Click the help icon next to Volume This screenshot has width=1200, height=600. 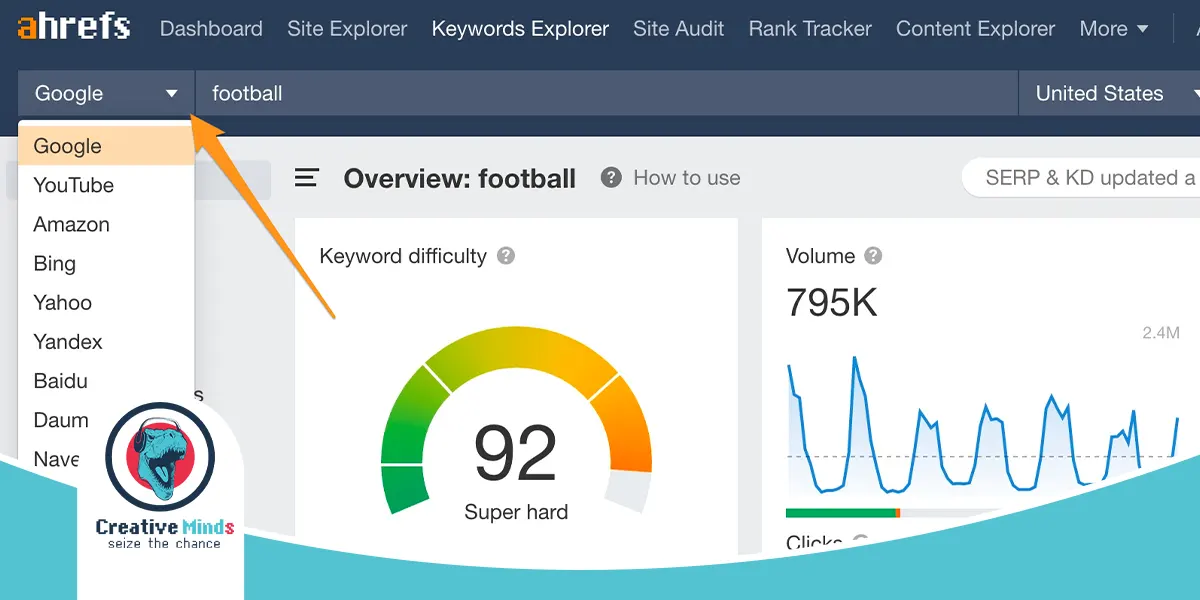[x=873, y=256]
